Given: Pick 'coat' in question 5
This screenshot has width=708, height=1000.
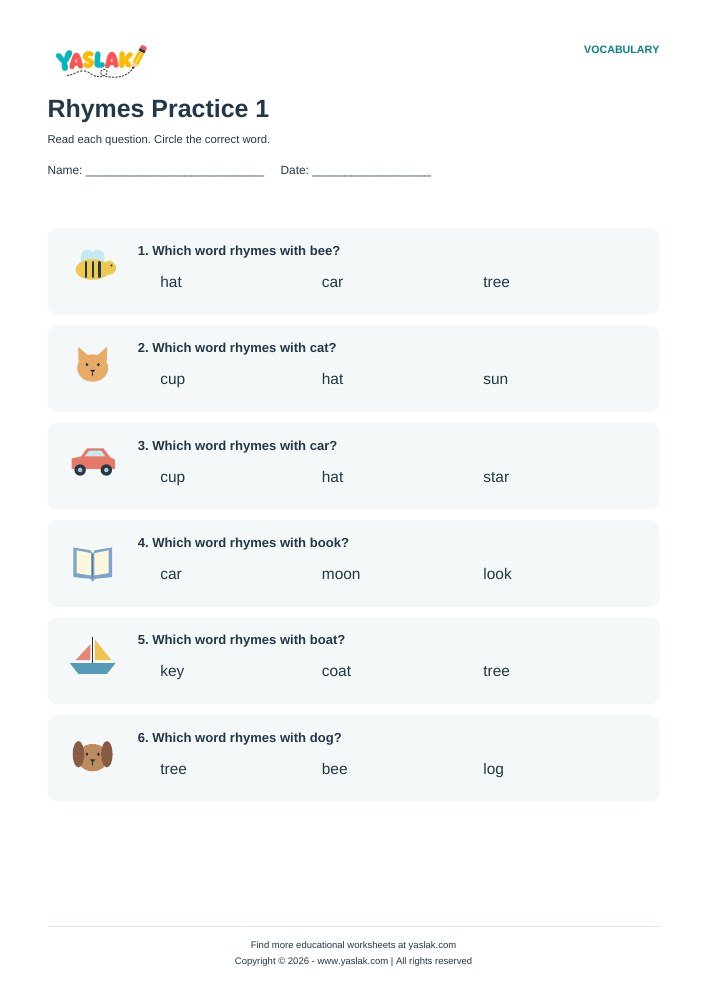Looking at the screenshot, I should [336, 671].
